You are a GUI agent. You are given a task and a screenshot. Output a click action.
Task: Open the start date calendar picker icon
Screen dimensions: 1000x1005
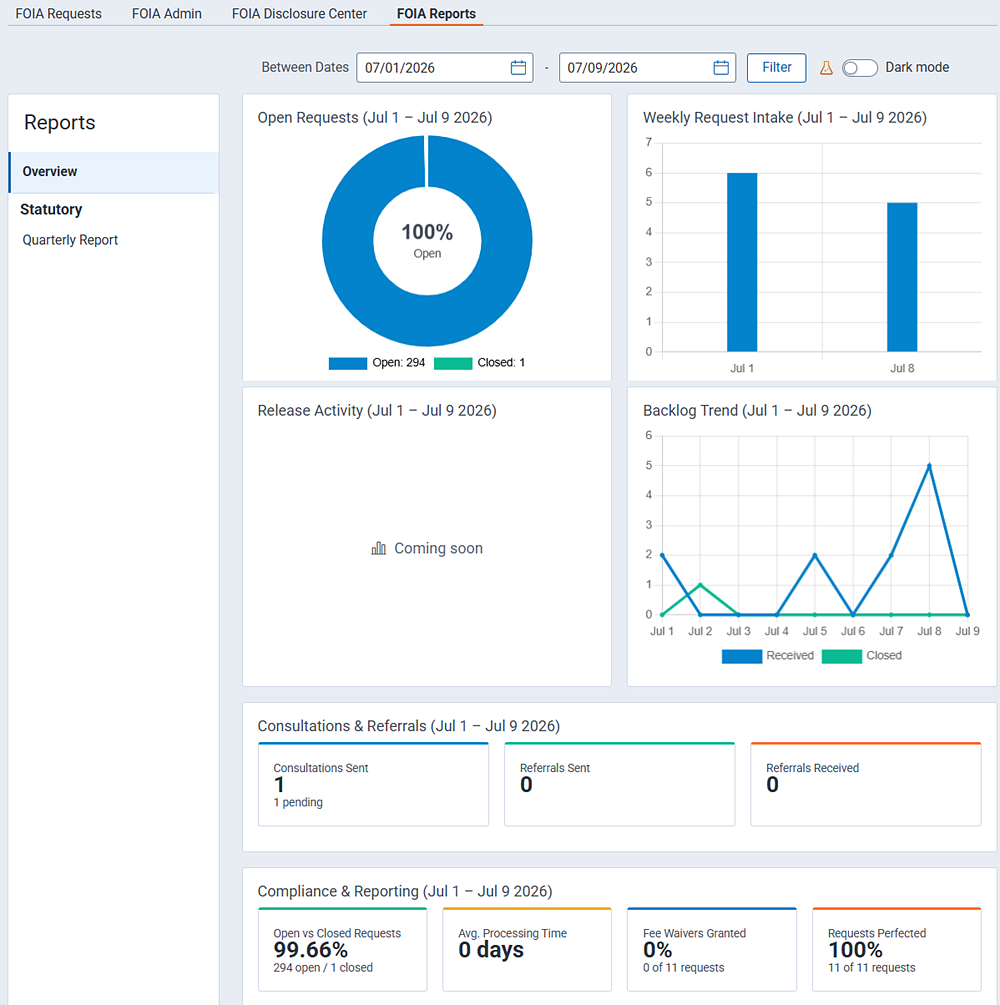518,67
